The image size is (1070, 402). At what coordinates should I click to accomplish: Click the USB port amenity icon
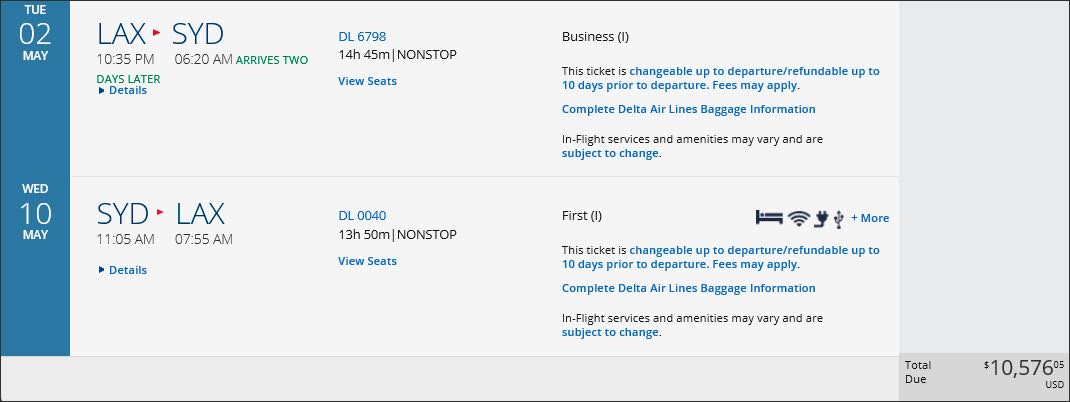click(839, 218)
